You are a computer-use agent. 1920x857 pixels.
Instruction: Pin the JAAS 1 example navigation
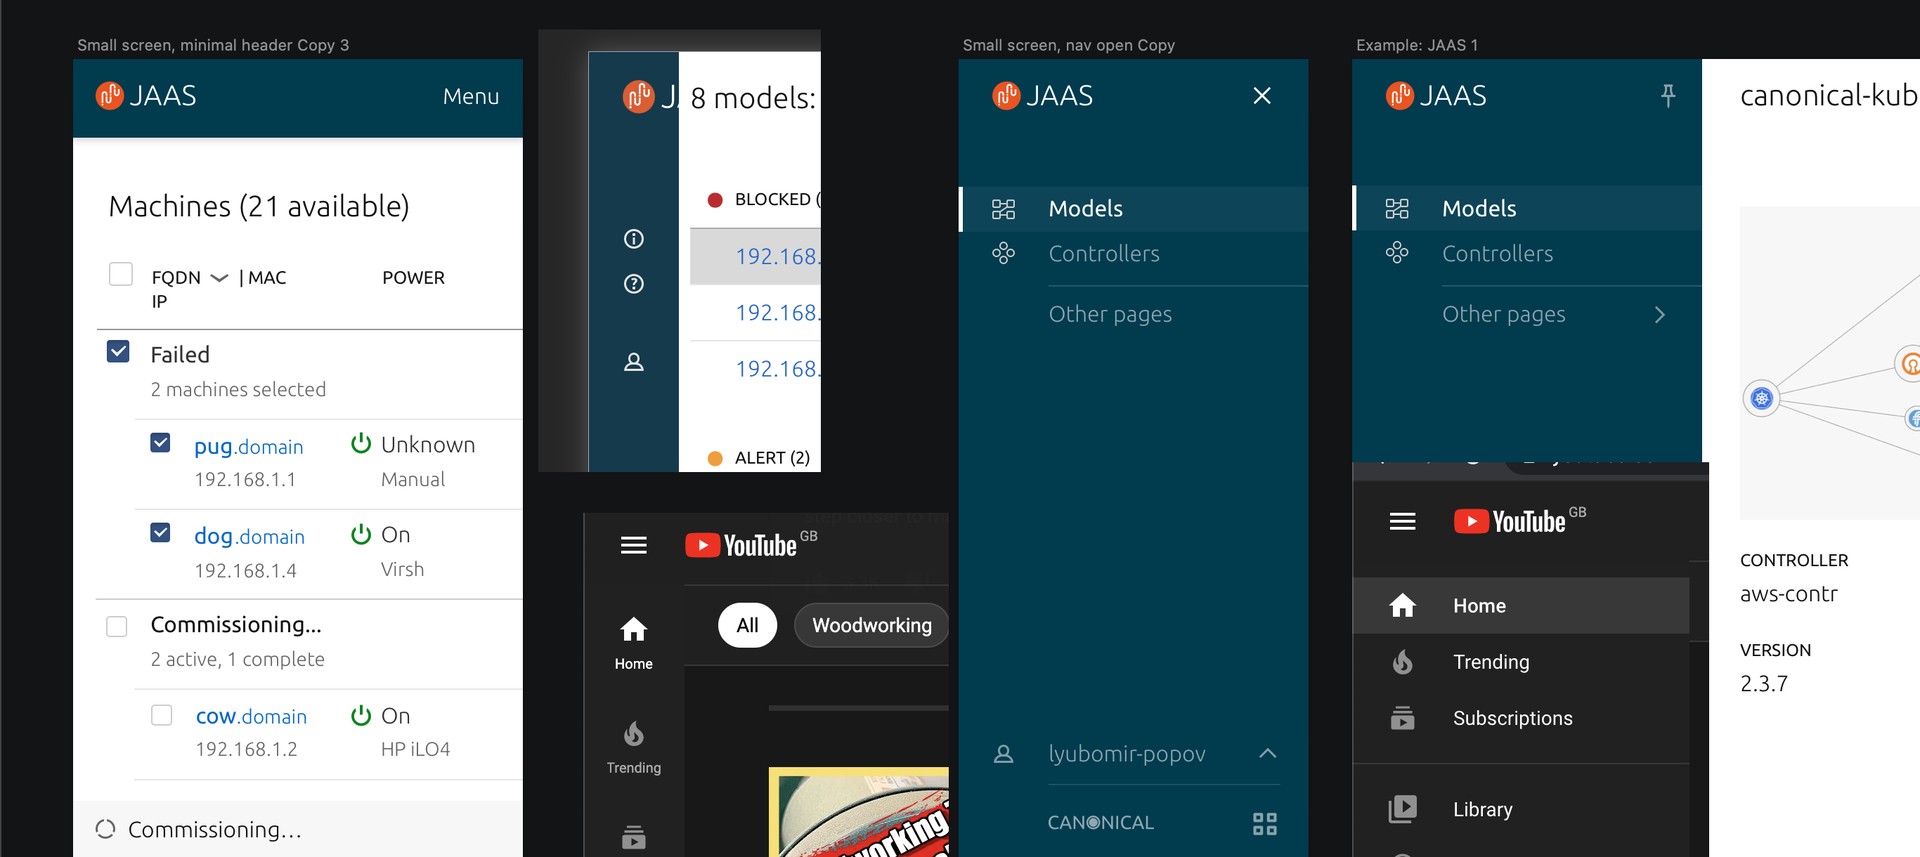1668,96
